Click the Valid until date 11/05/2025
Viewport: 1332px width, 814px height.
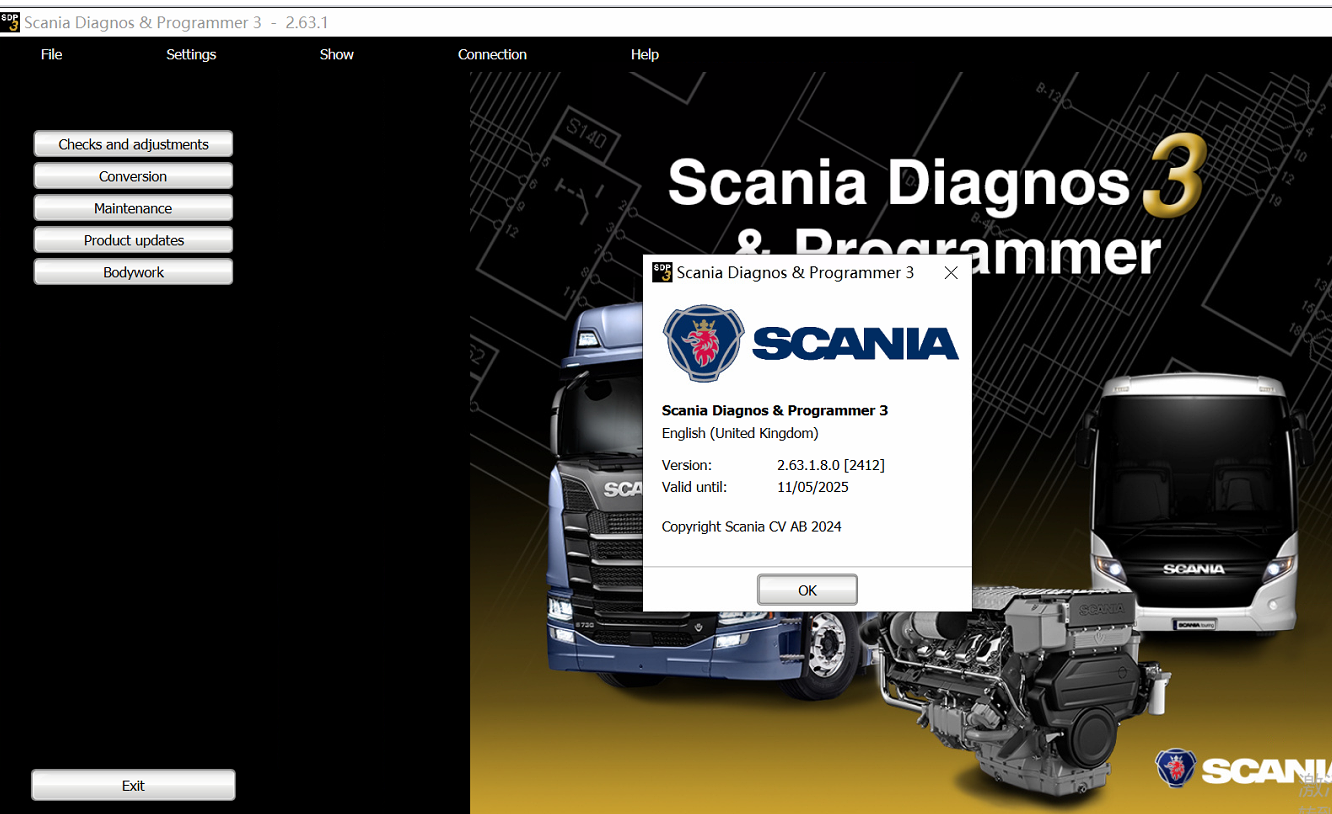pos(814,487)
